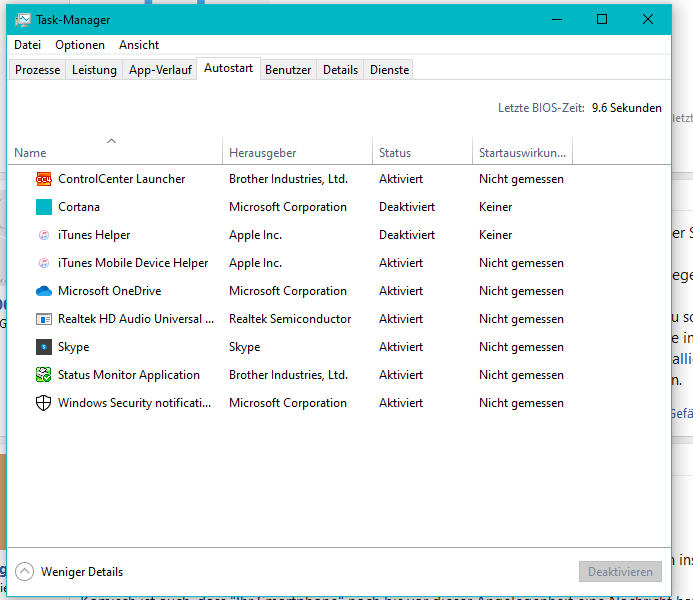Select the Skype entry name

tap(73, 347)
